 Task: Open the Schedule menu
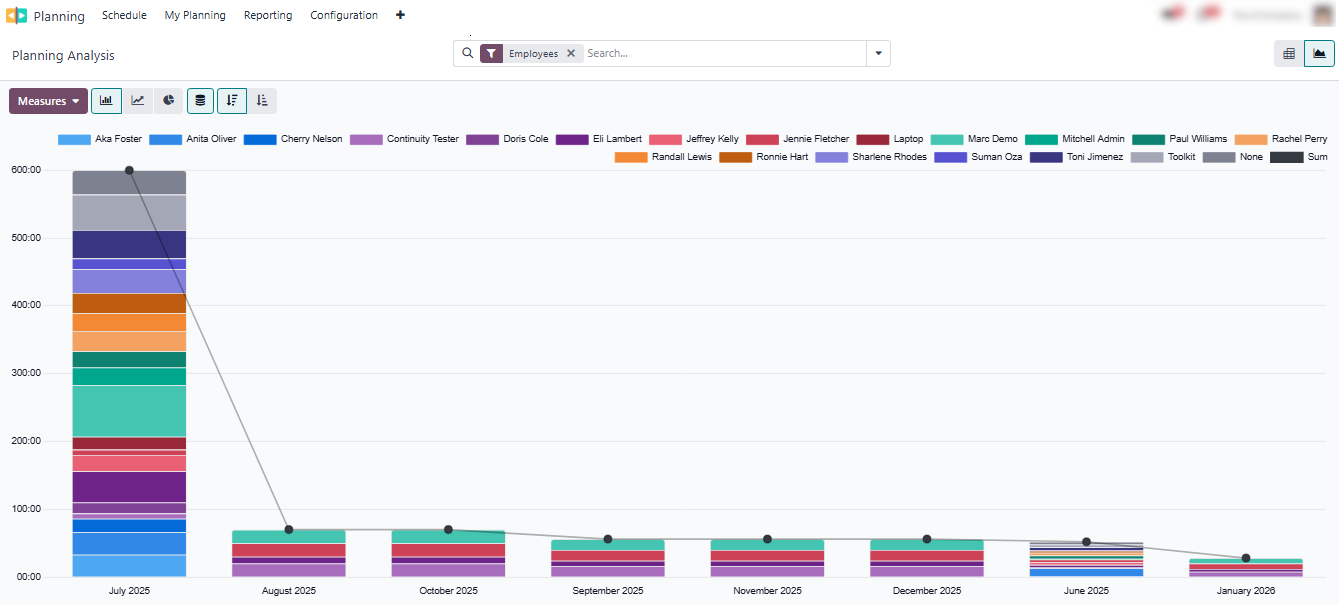[x=124, y=15]
